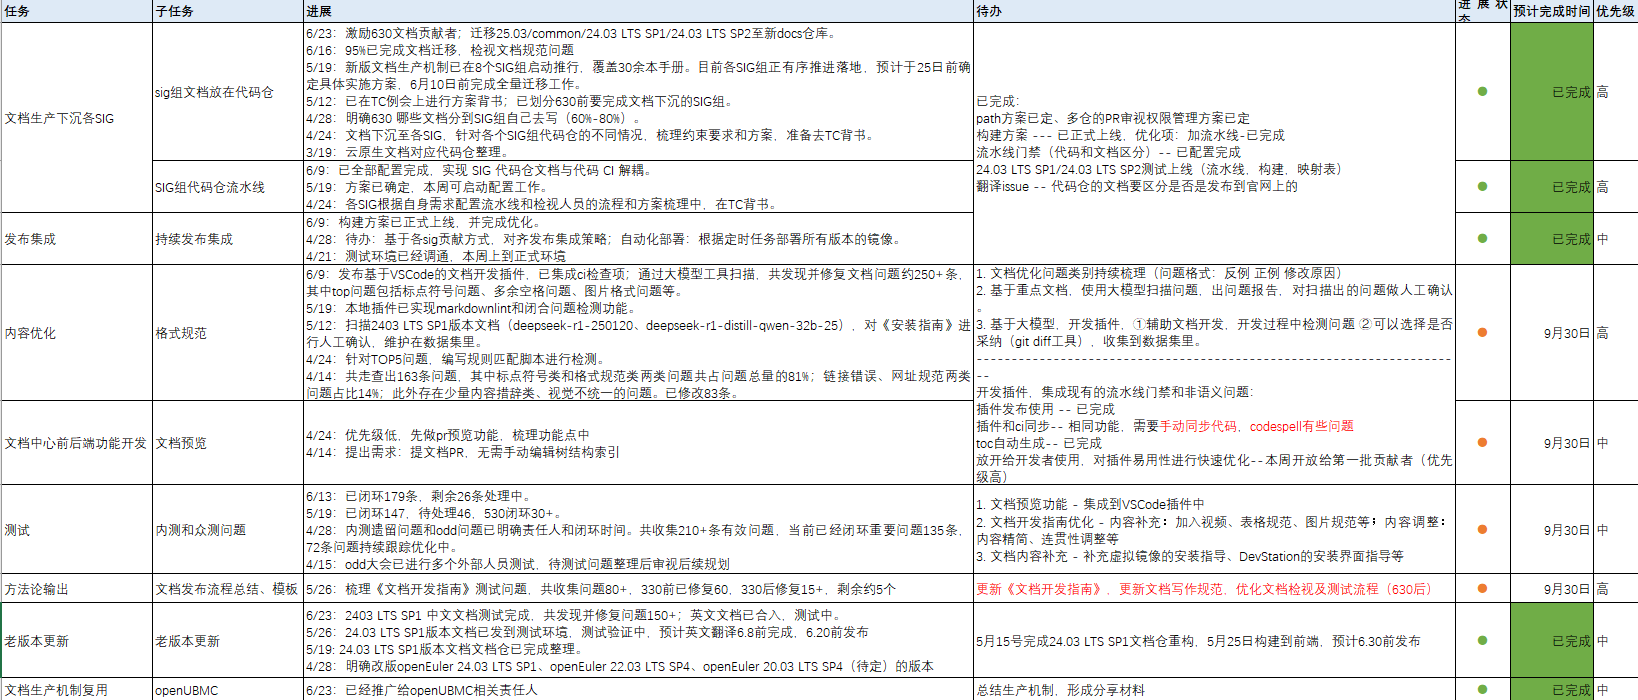The width and height of the screenshot is (1638, 700).
Task: Click the 文档发布流程总结、模板 subtask cell
Action: (227, 589)
